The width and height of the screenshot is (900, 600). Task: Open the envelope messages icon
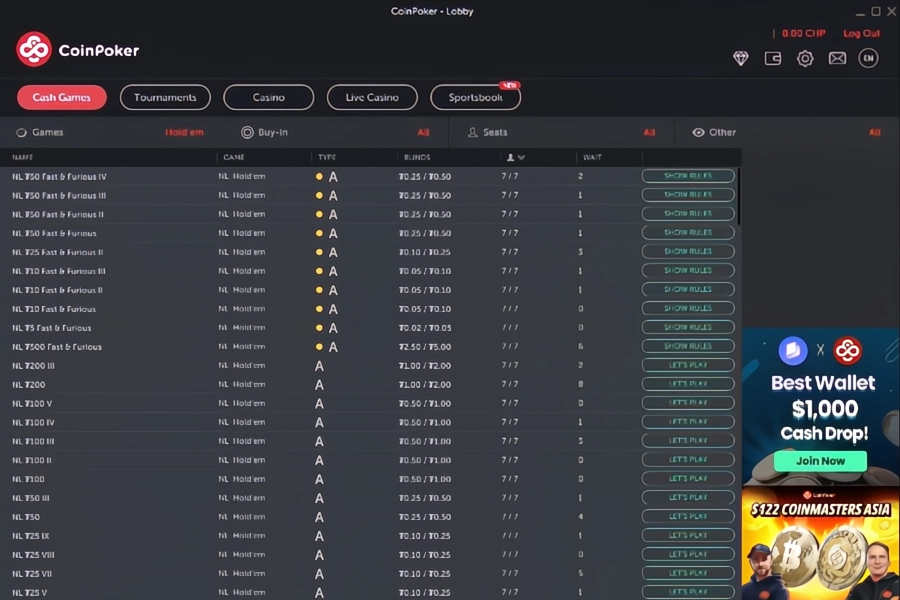(x=837, y=59)
